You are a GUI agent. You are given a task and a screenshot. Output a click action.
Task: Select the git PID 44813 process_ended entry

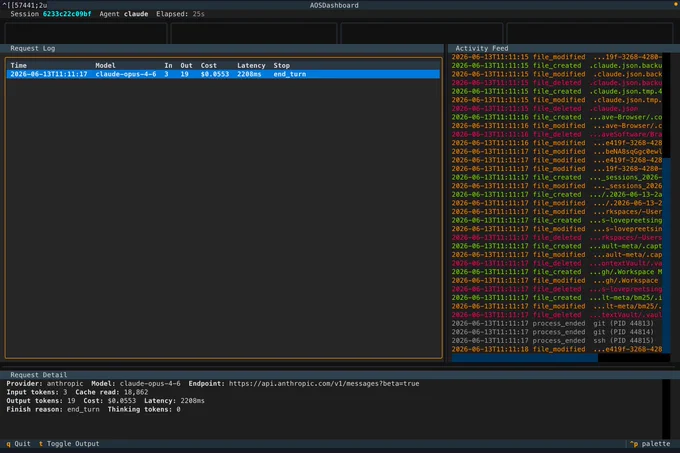[552, 323]
